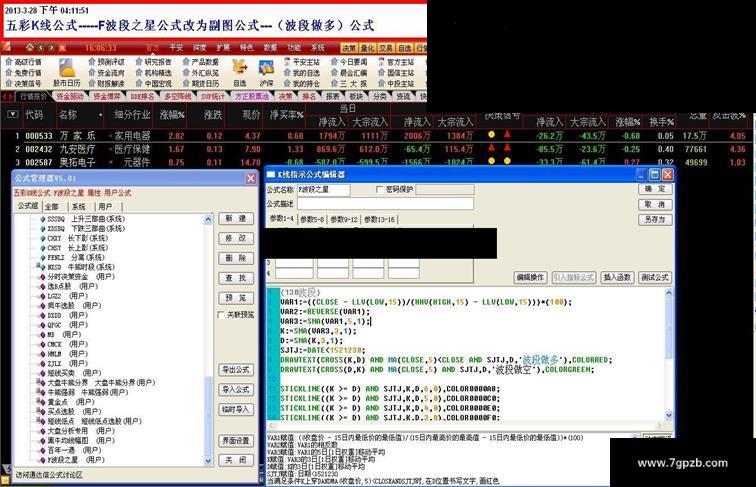Switch to the 参数5-8 tab
The height and width of the screenshot is (487, 756).
point(312,219)
